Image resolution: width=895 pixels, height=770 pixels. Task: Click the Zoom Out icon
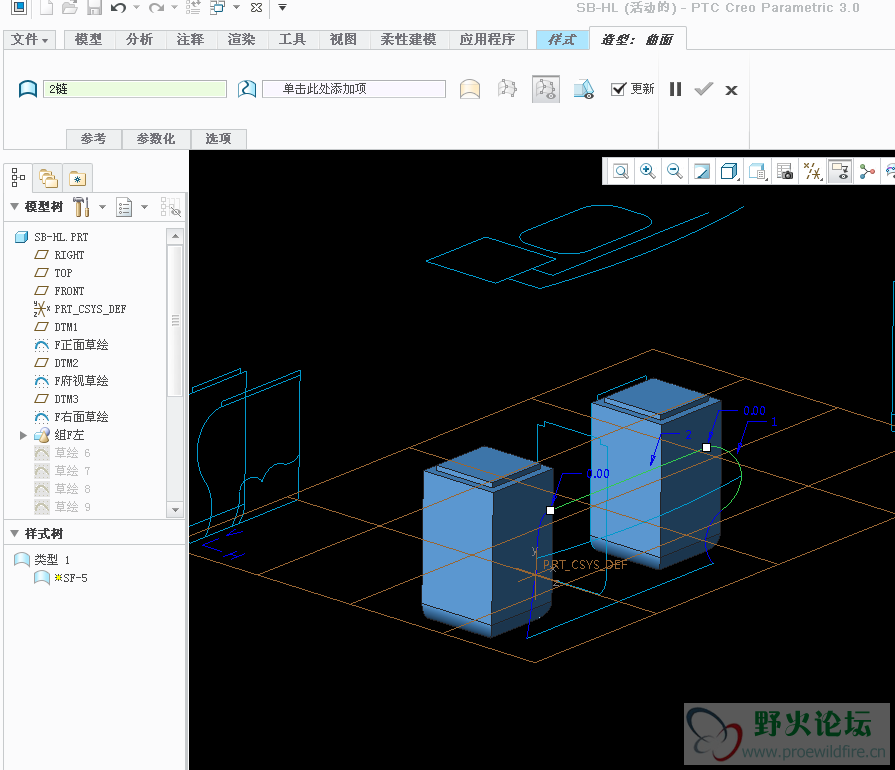point(675,171)
